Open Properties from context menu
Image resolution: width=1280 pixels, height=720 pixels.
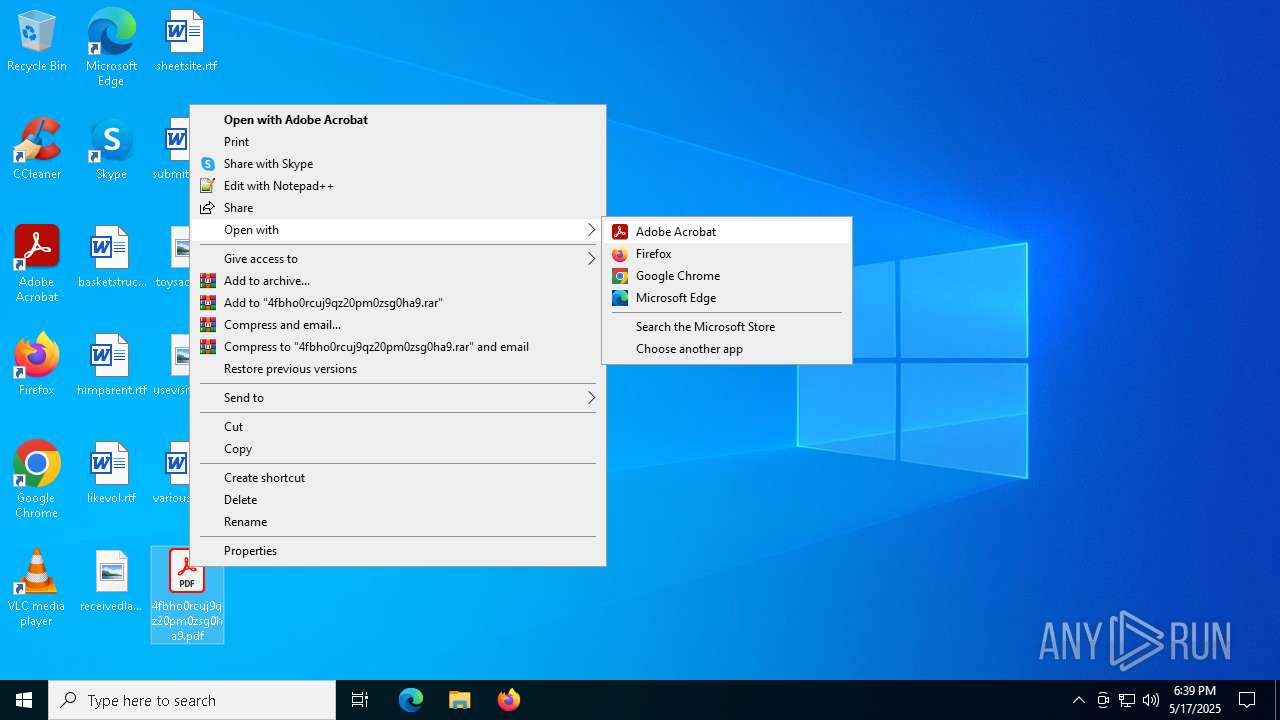coord(398,551)
